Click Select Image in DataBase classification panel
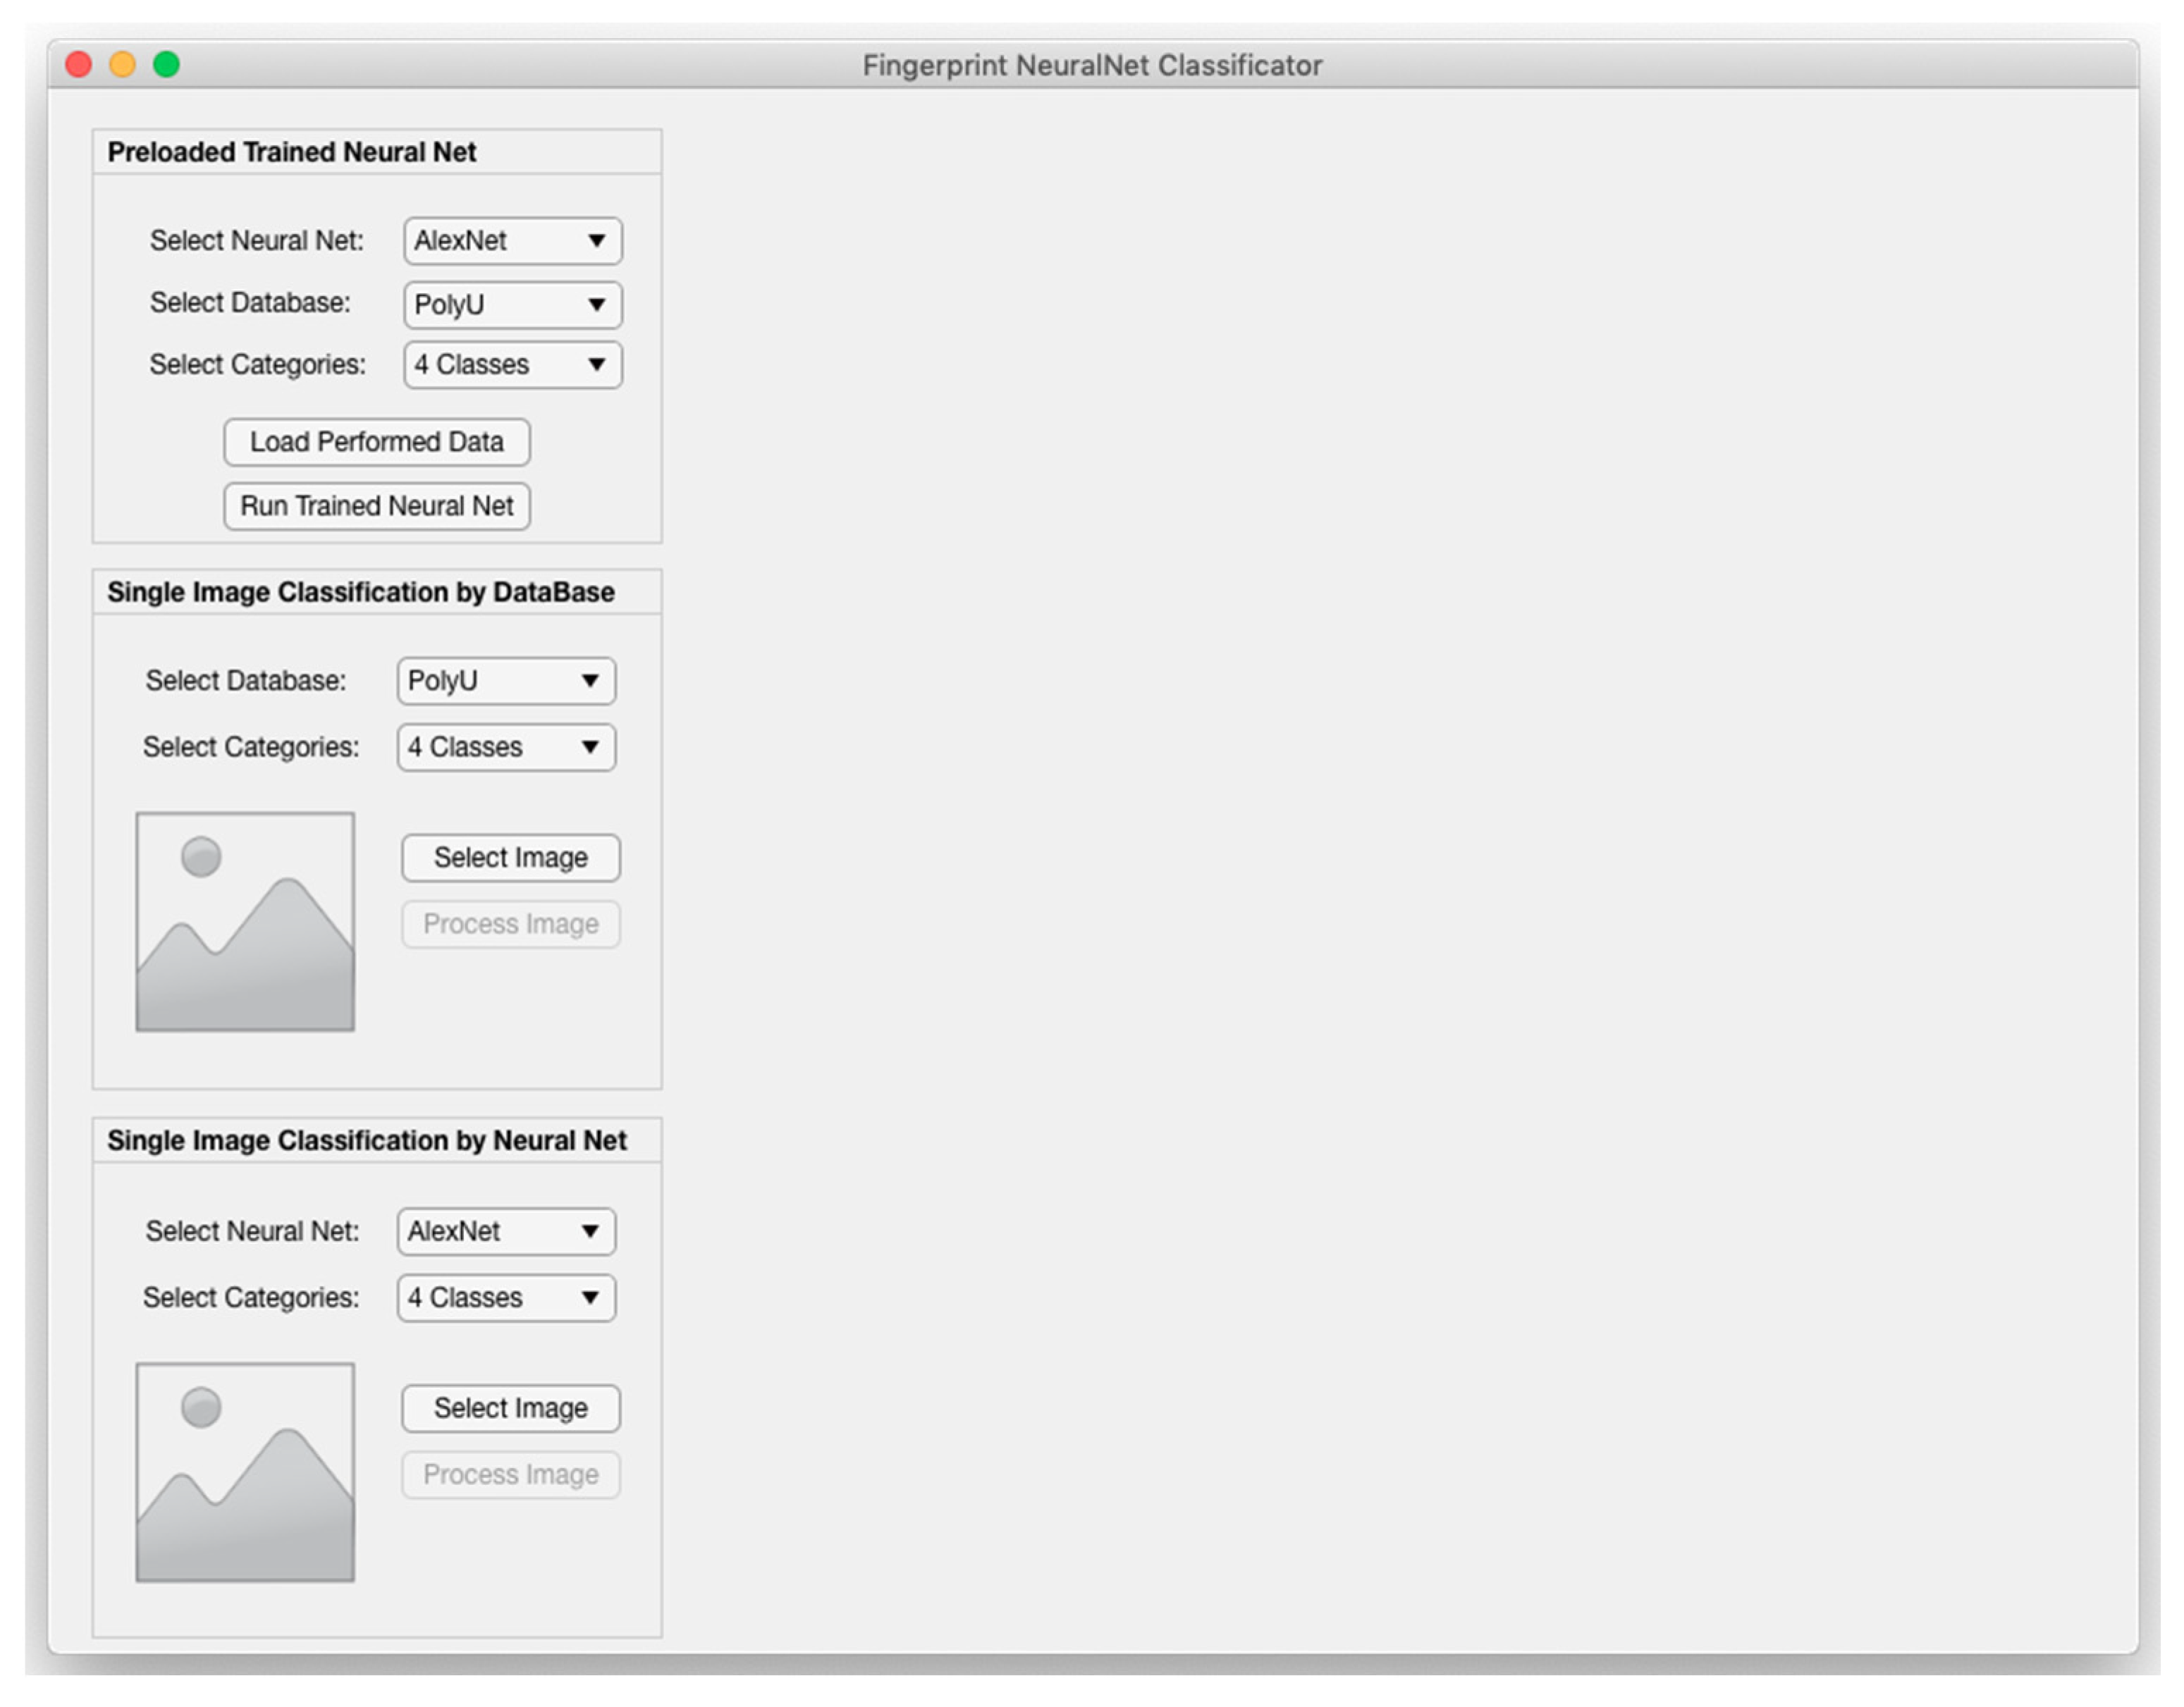The height and width of the screenshot is (1707, 2184). point(510,858)
